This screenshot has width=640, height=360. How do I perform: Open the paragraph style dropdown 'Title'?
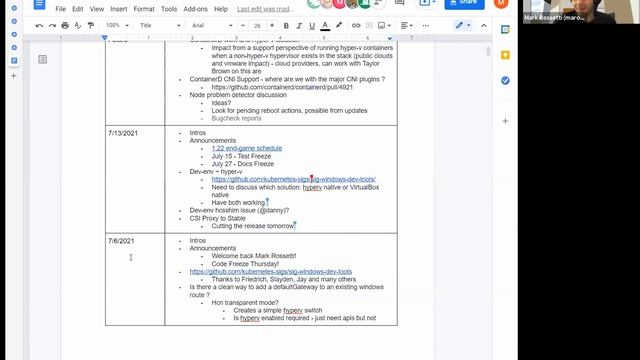tap(160, 25)
